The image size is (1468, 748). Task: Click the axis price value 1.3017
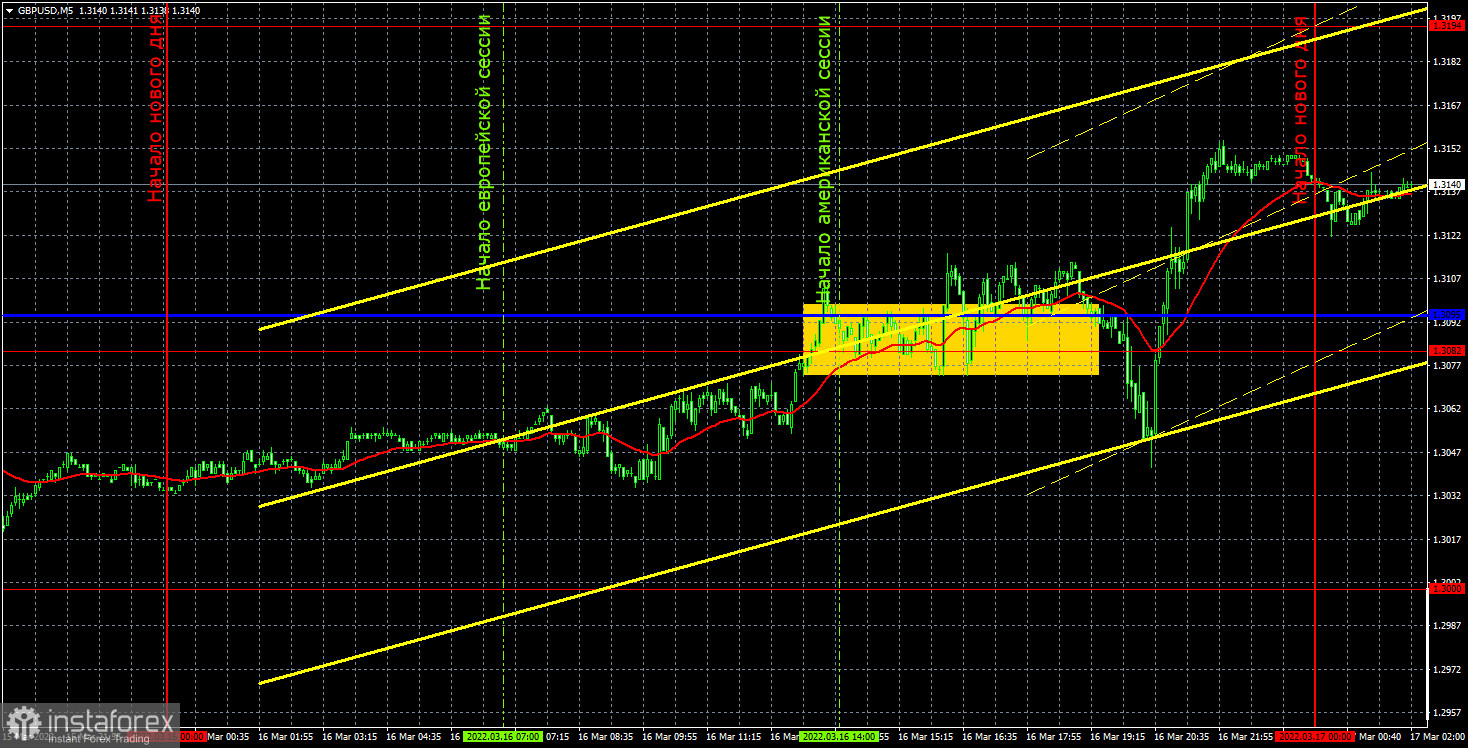(1445, 540)
